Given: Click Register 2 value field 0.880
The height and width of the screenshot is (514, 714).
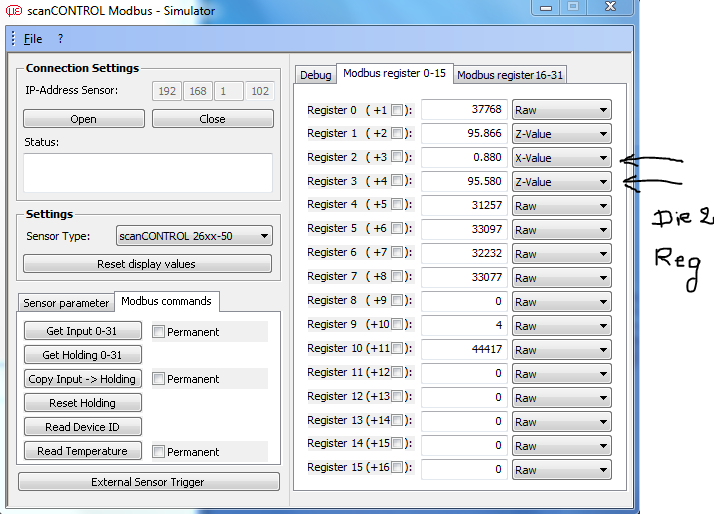Looking at the screenshot, I should pyautogui.click(x=464, y=158).
